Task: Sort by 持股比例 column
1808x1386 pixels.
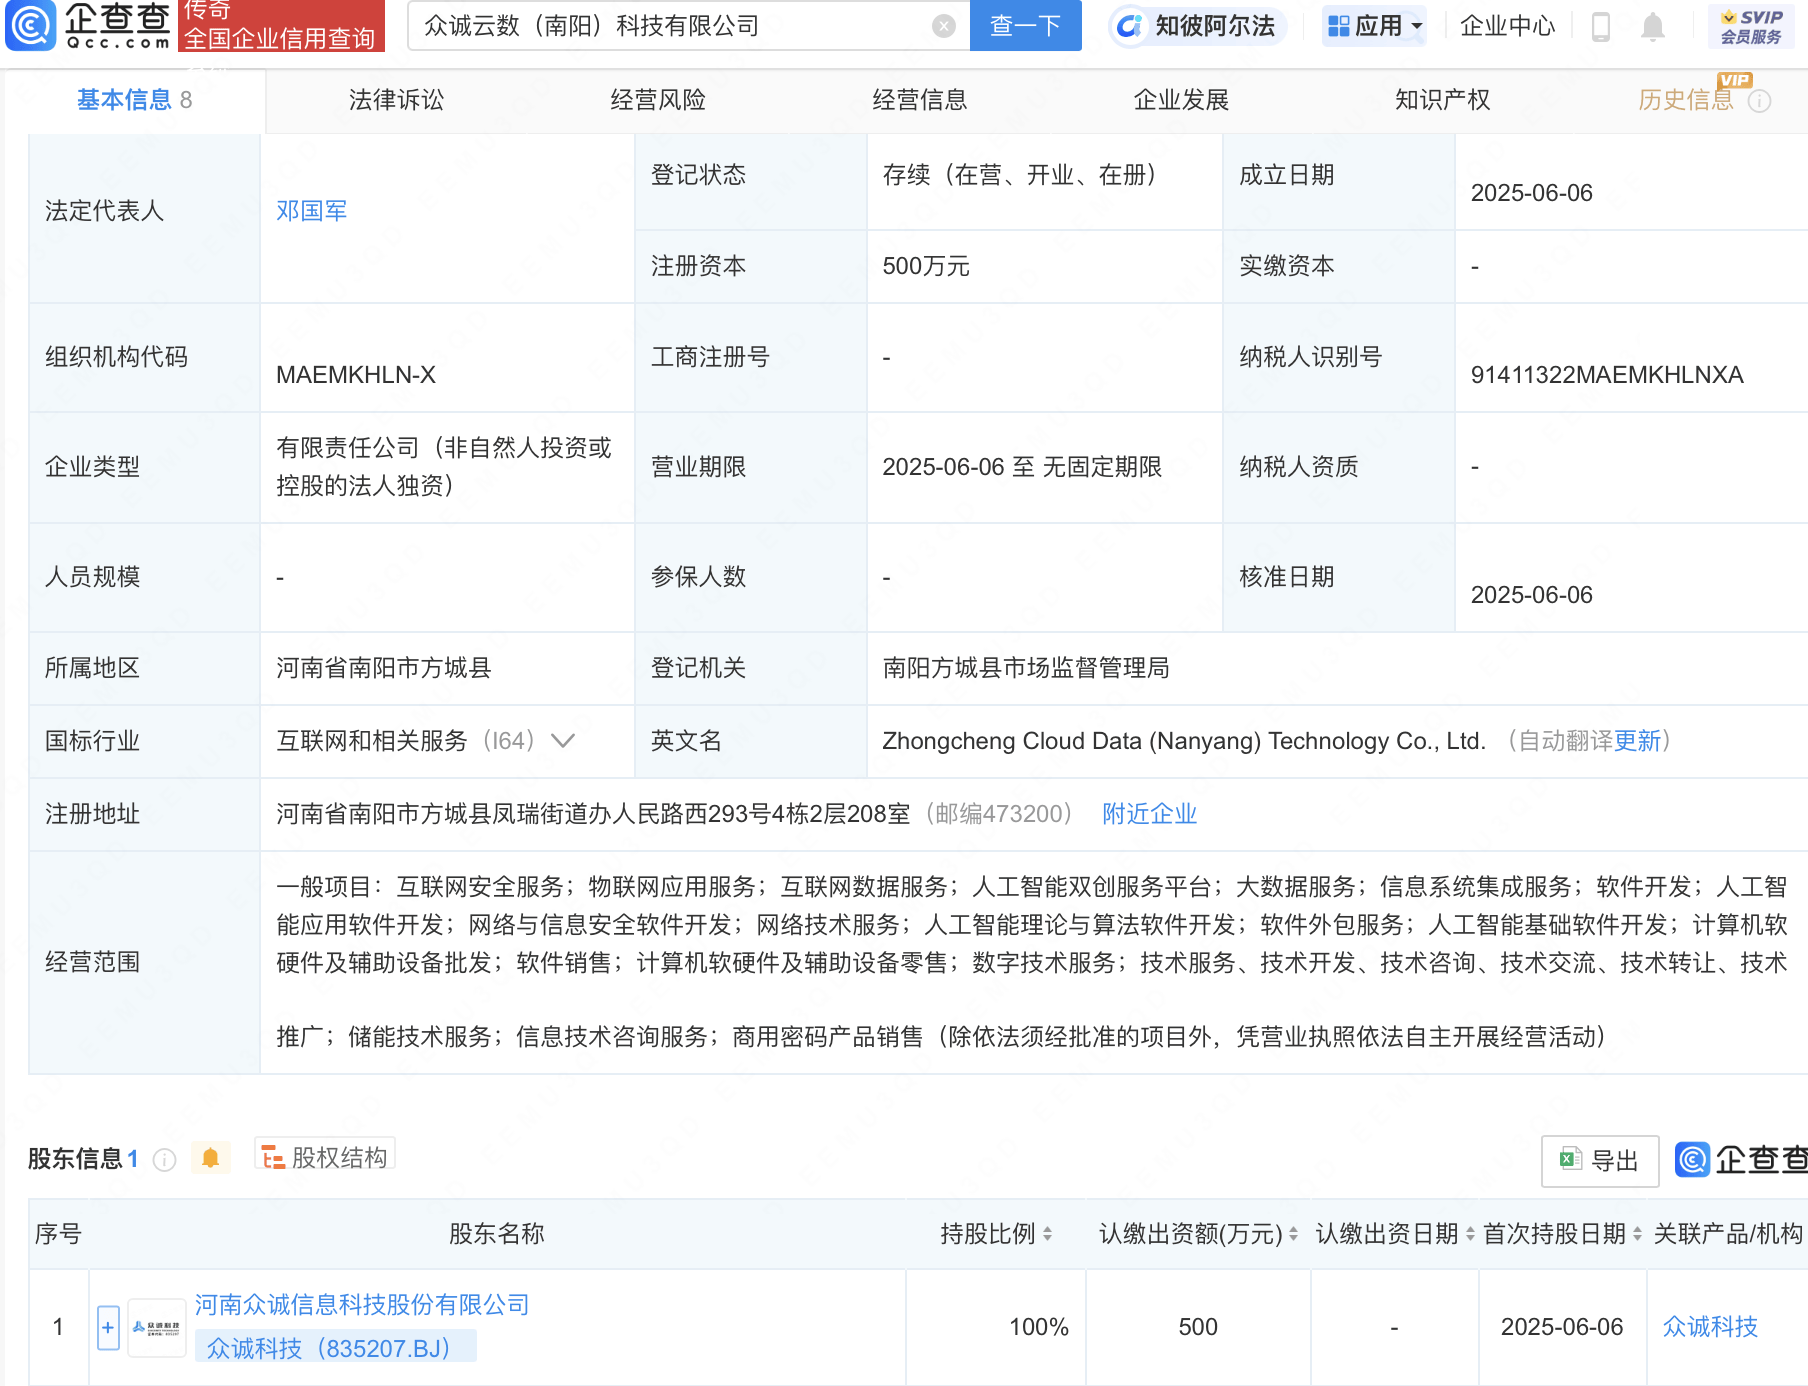Action: point(1047,1234)
